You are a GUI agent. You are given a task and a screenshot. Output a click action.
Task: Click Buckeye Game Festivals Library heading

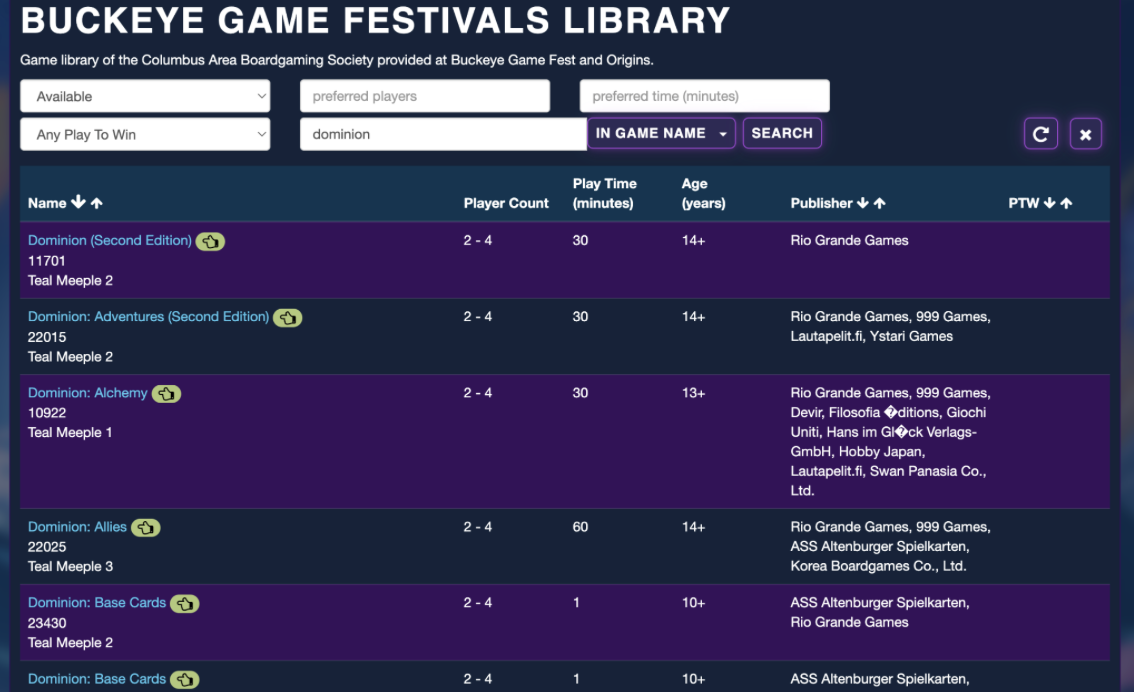[375, 20]
